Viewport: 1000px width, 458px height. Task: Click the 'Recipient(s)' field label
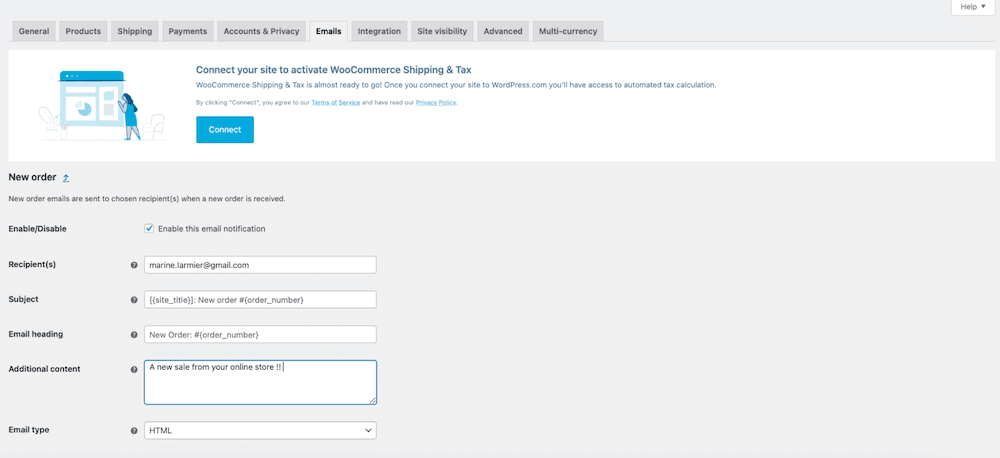click(x=32, y=264)
